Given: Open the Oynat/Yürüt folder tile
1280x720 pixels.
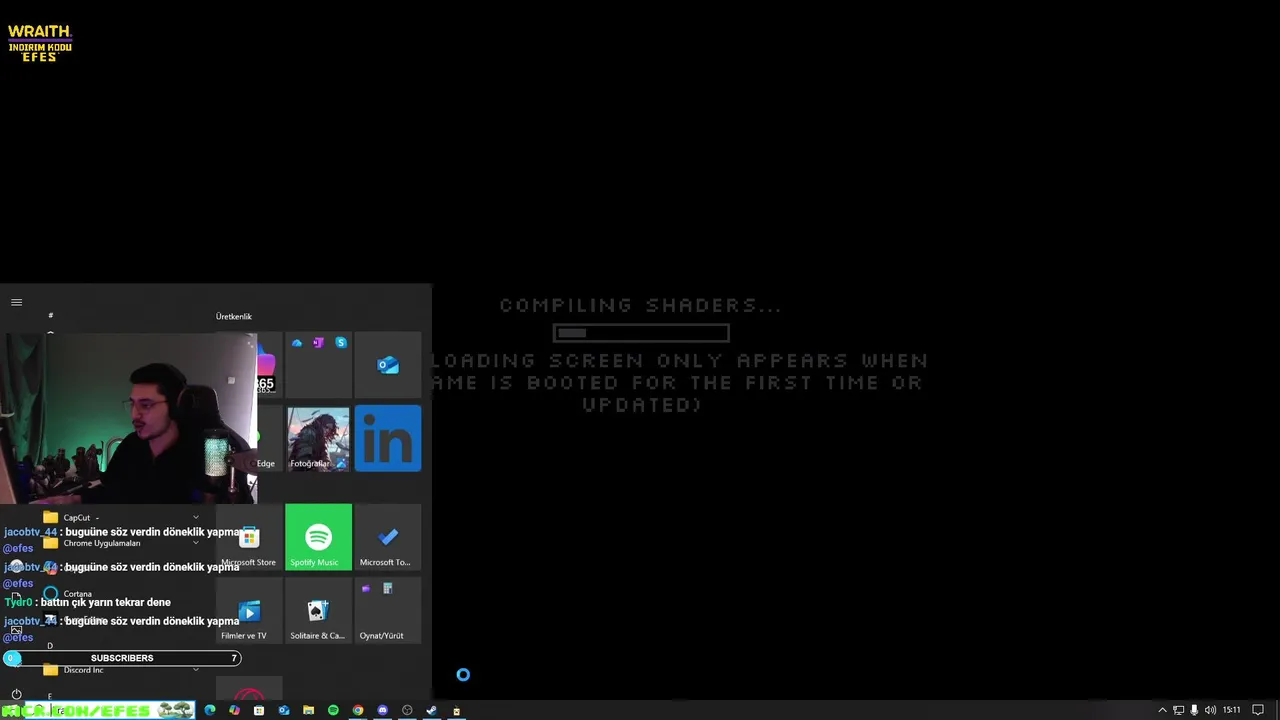Looking at the screenshot, I should point(388,610).
